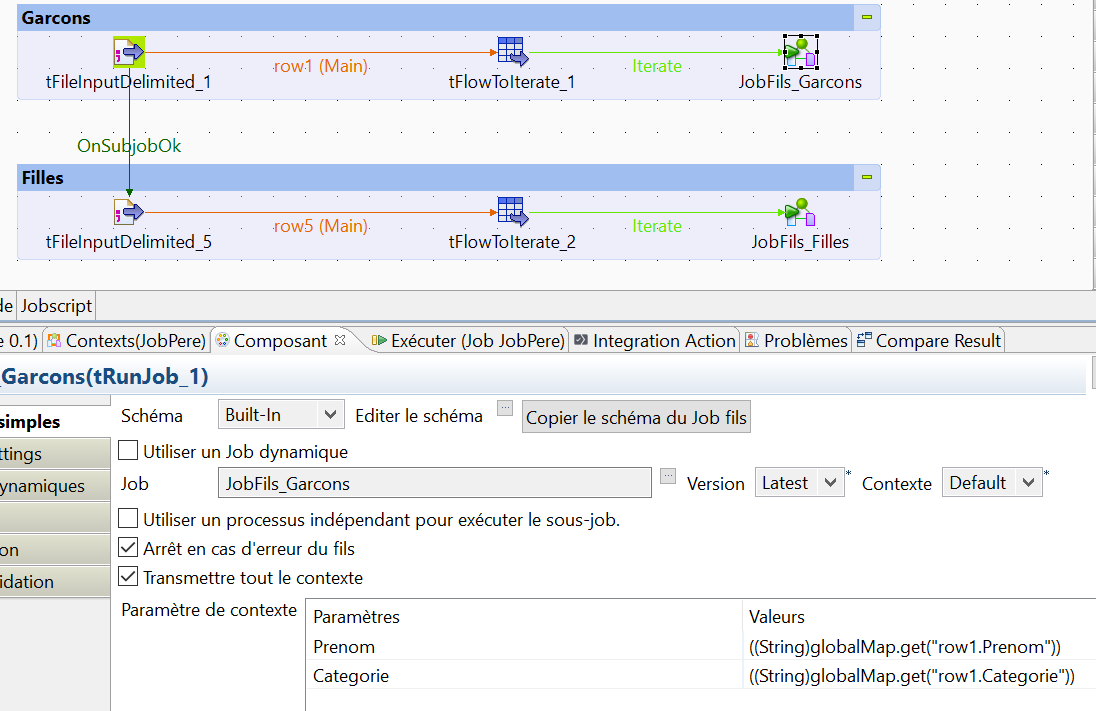Open the Contexte Default dropdown

[992, 482]
